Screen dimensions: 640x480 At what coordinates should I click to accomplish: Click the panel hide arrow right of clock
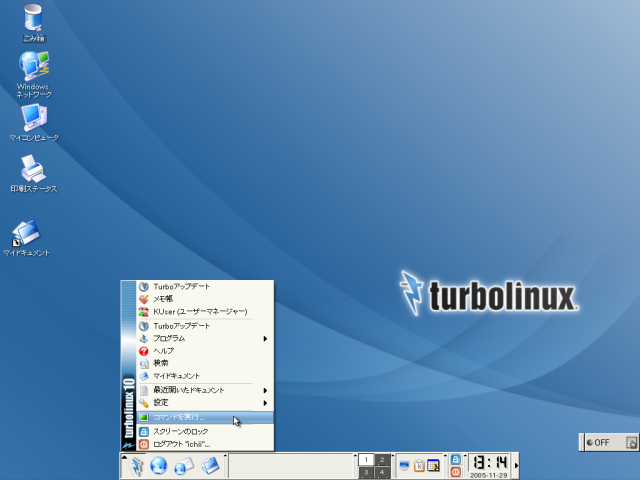(516, 466)
